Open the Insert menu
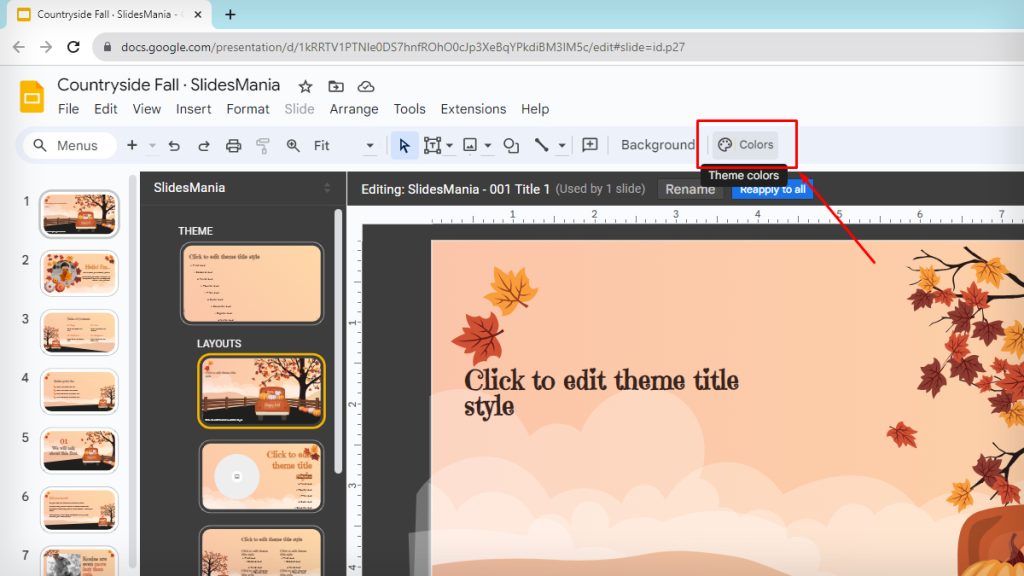This screenshot has height=576, width=1024. (x=193, y=109)
